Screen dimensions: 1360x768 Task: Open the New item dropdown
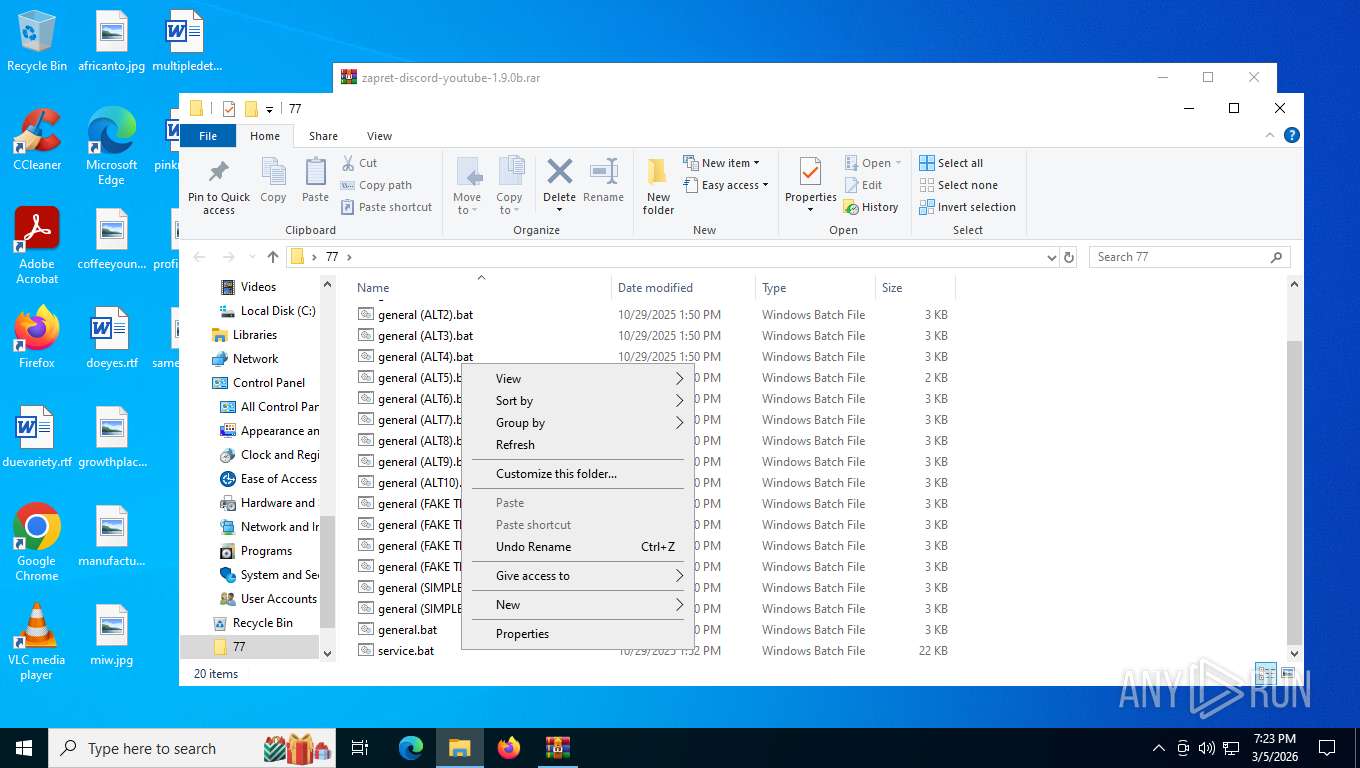tap(721, 163)
